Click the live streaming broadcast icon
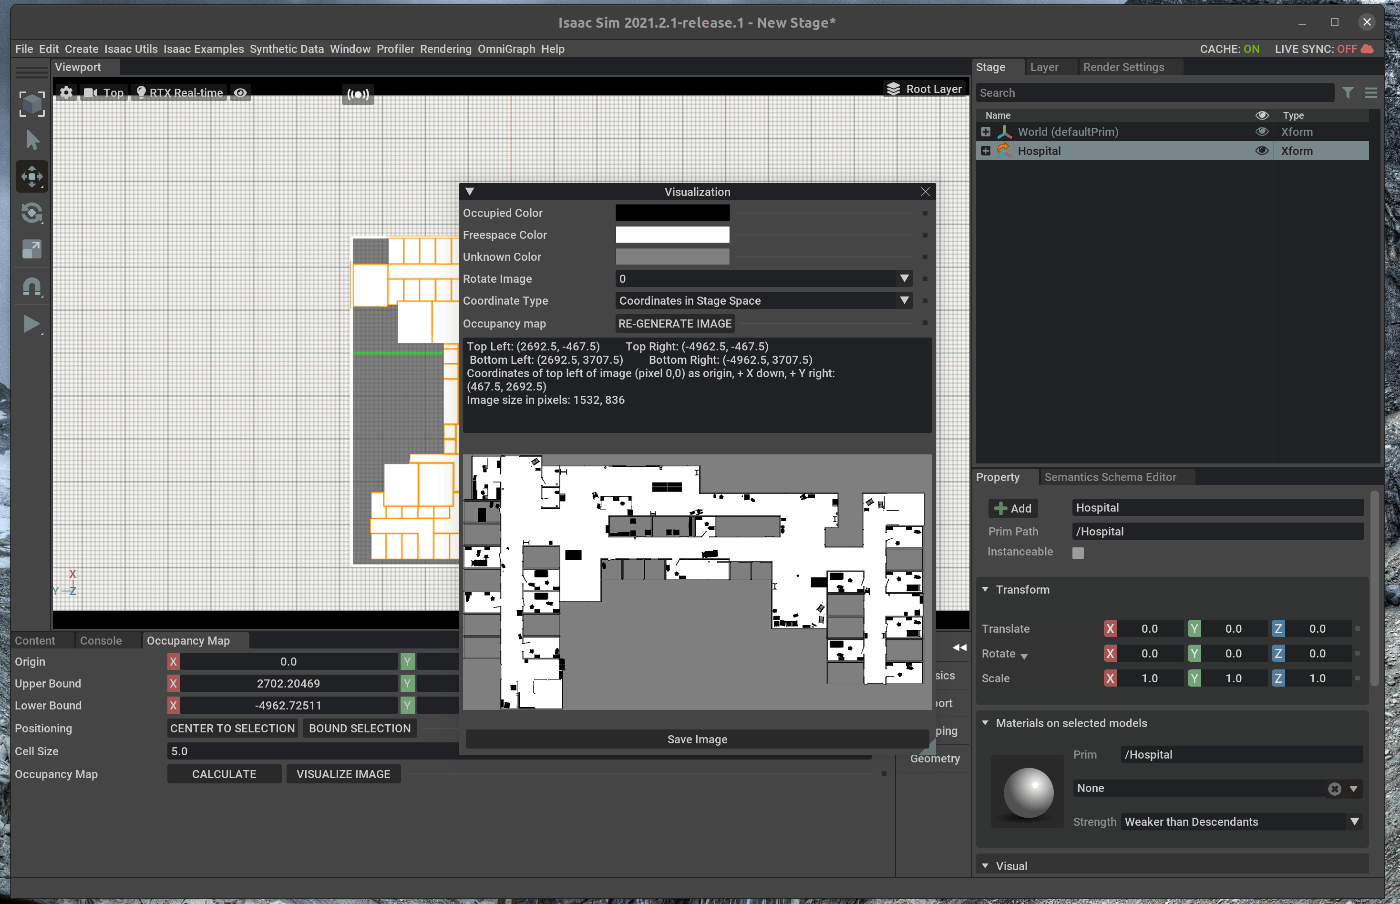Viewport: 1400px width, 904px height. tap(358, 94)
